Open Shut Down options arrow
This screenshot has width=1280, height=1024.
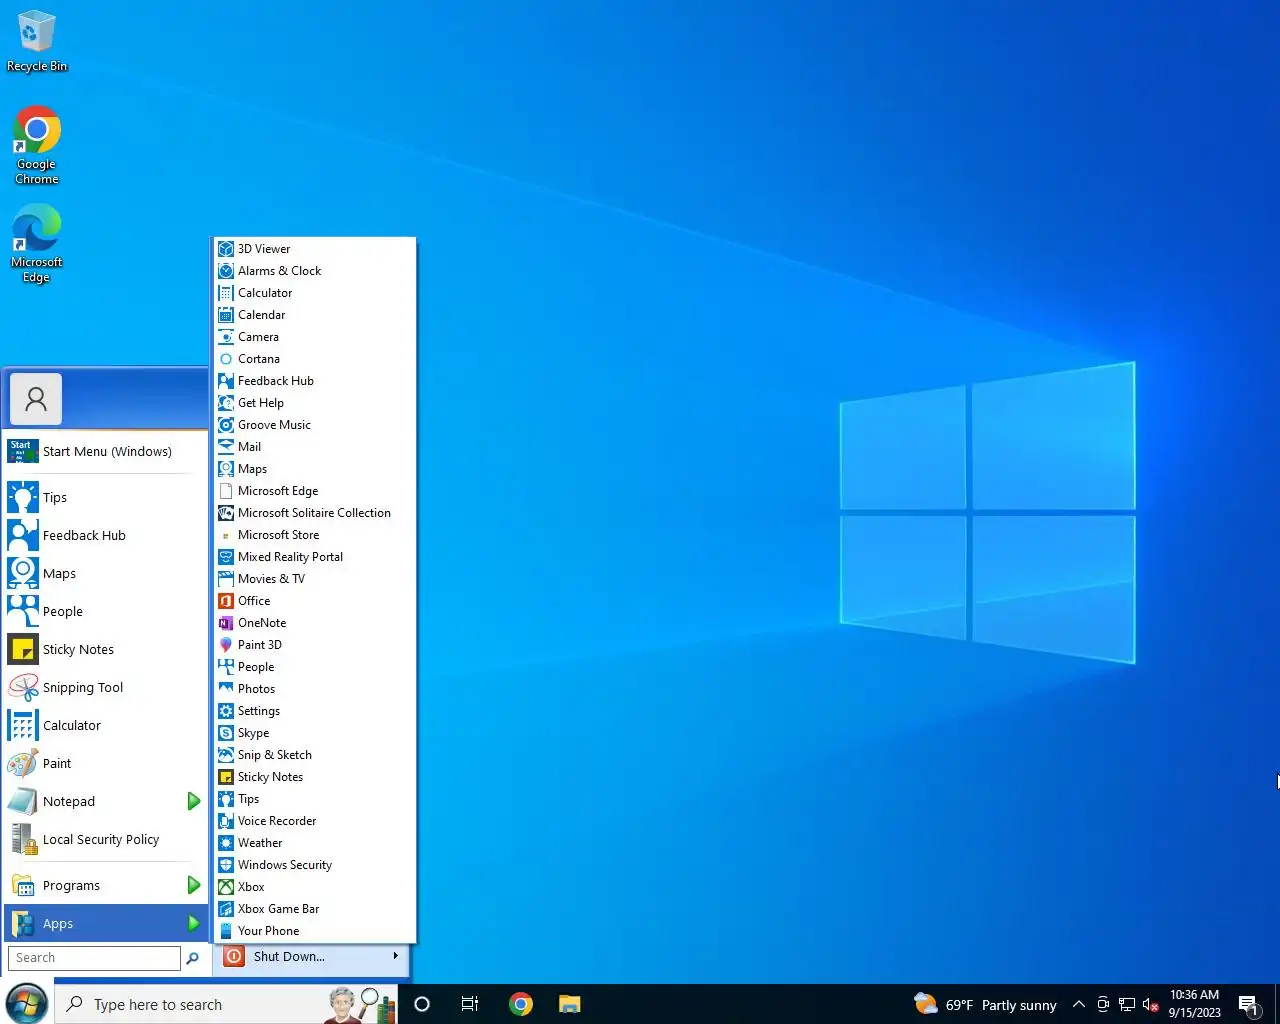396,956
